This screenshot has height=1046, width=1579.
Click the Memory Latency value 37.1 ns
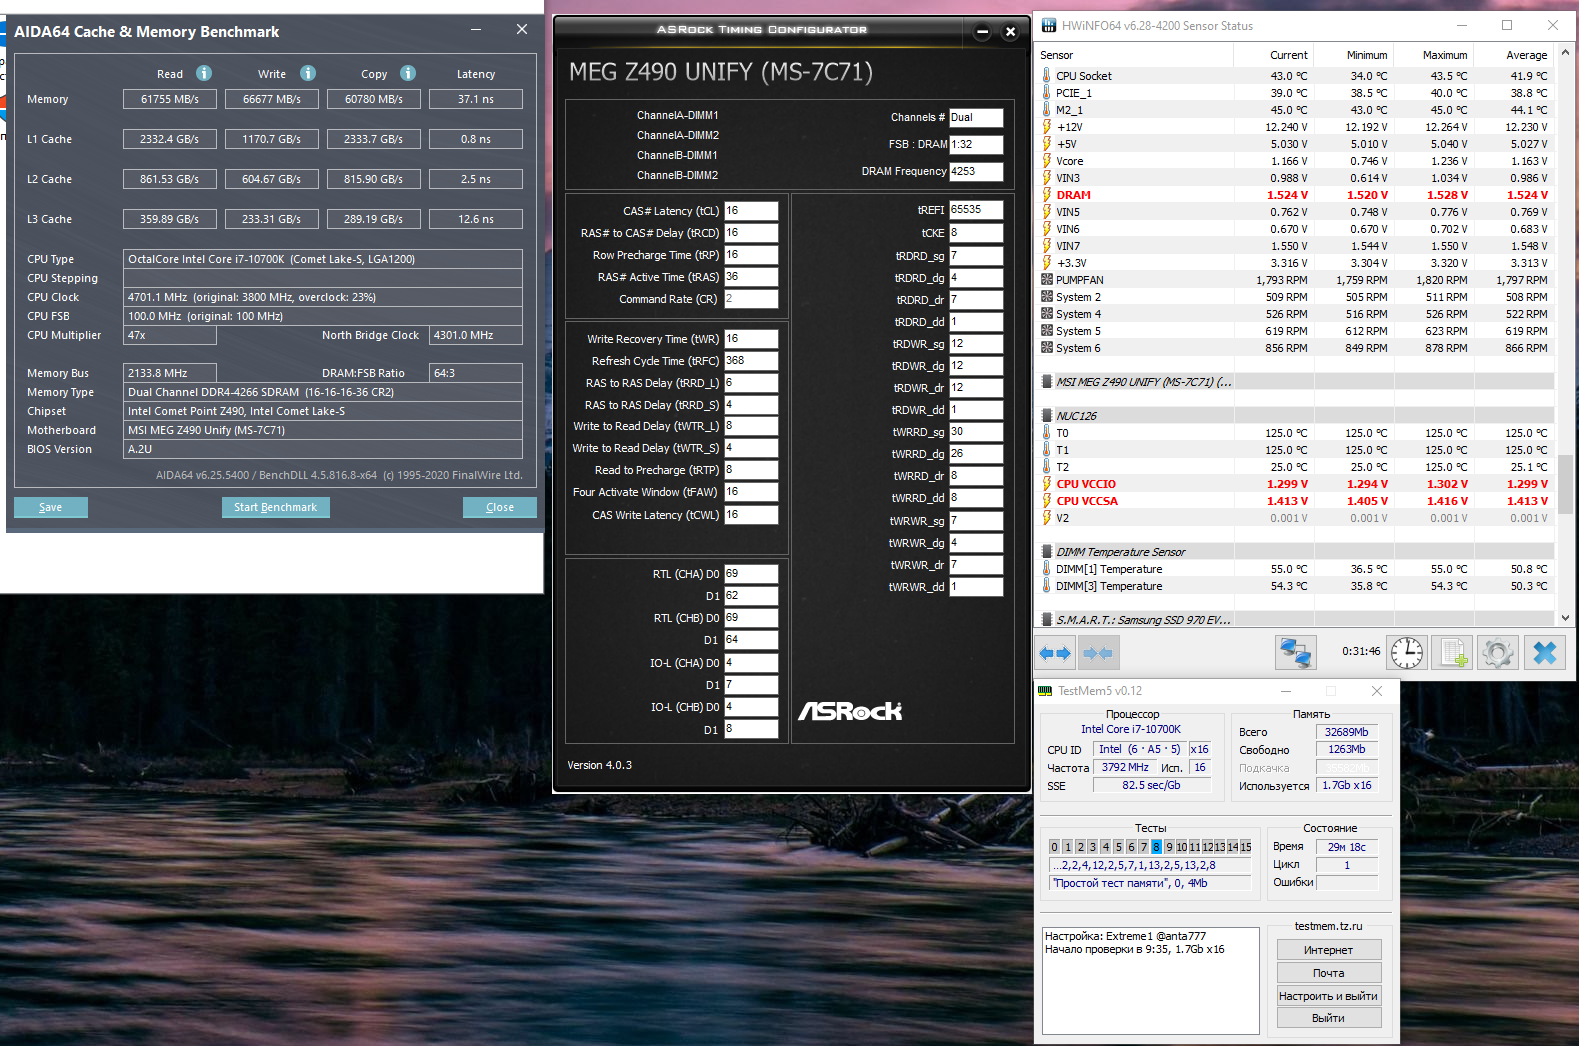click(476, 99)
